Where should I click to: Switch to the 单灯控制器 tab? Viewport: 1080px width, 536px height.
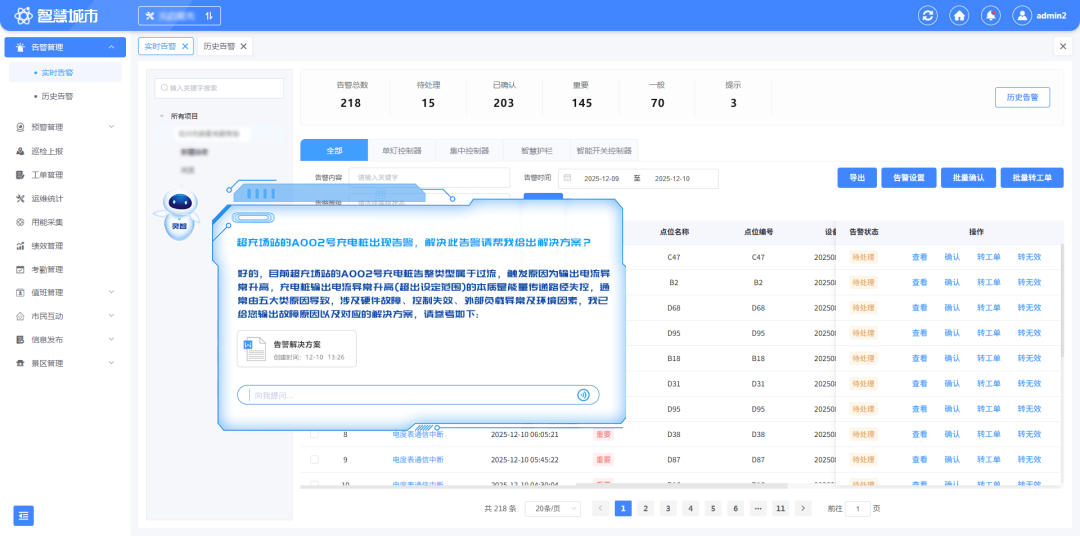click(401, 151)
